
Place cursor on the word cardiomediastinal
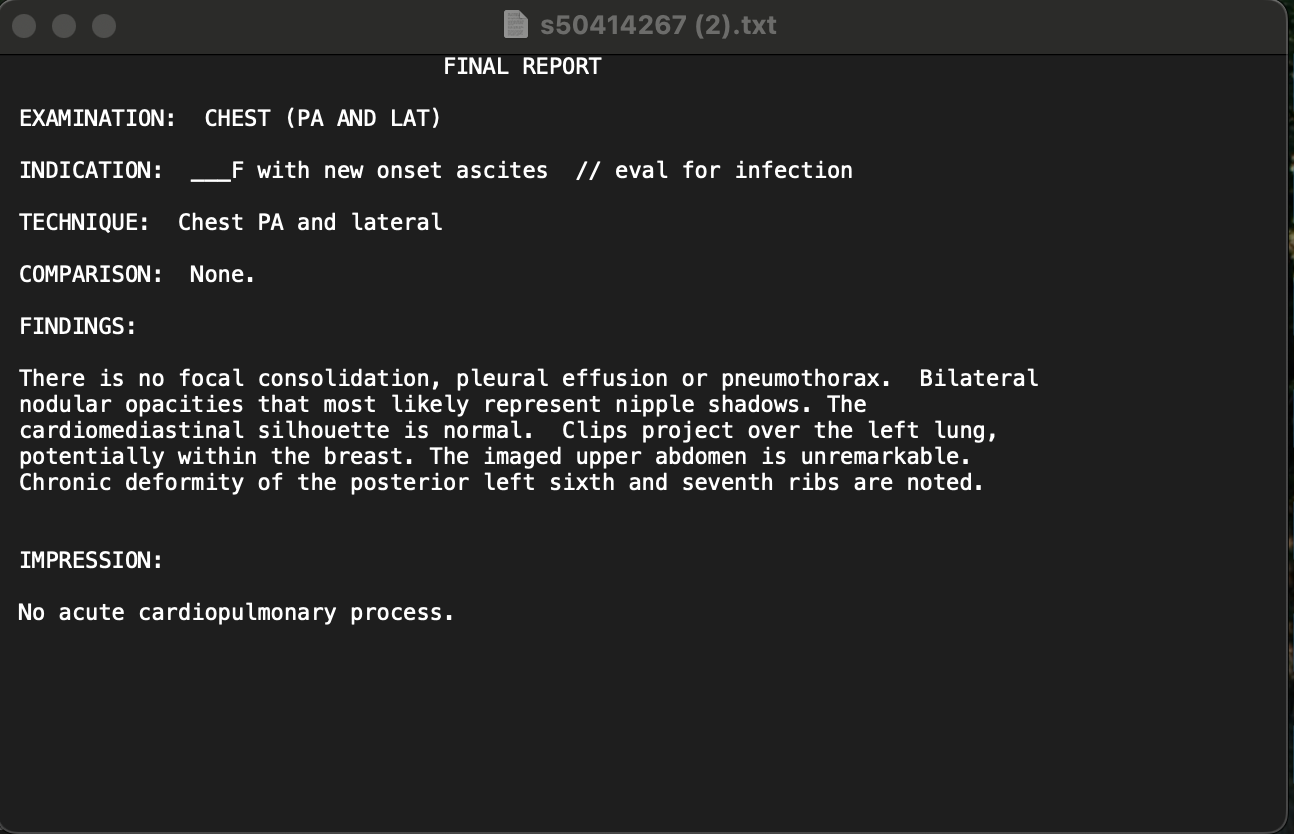131,431
